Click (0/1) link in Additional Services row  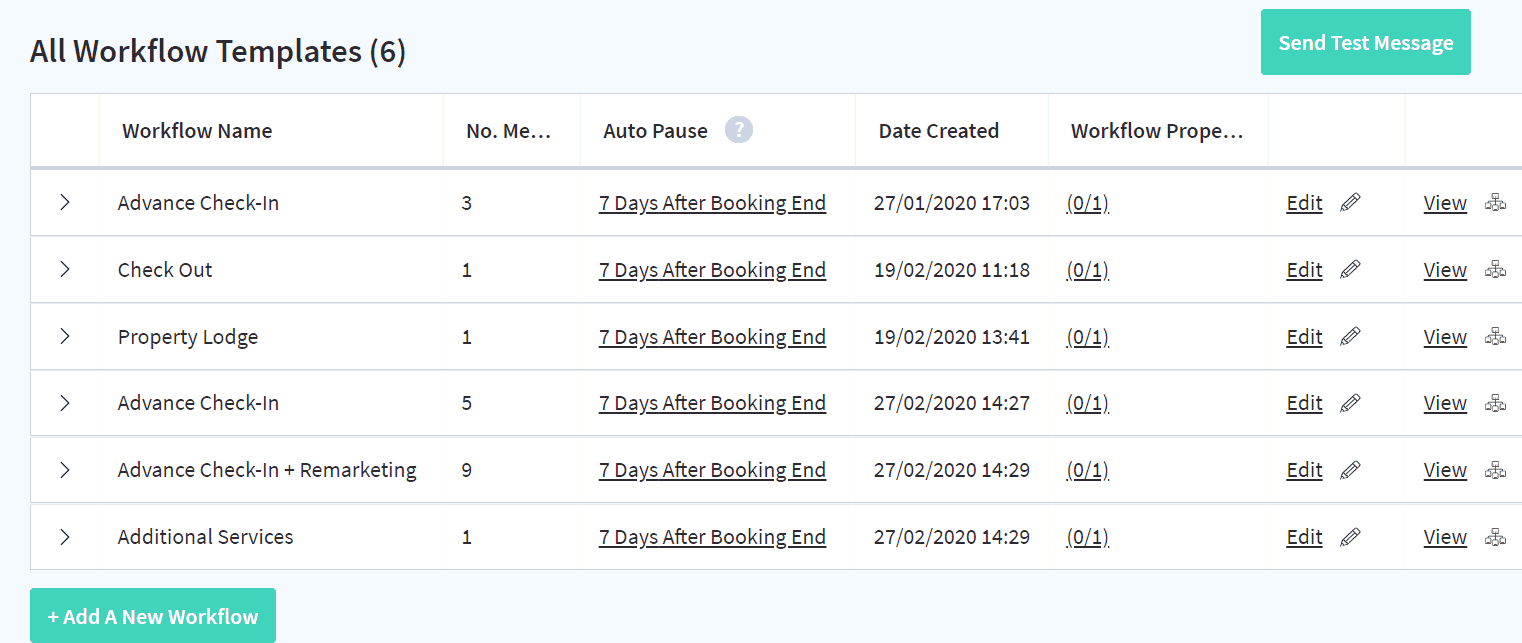click(x=1088, y=537)
